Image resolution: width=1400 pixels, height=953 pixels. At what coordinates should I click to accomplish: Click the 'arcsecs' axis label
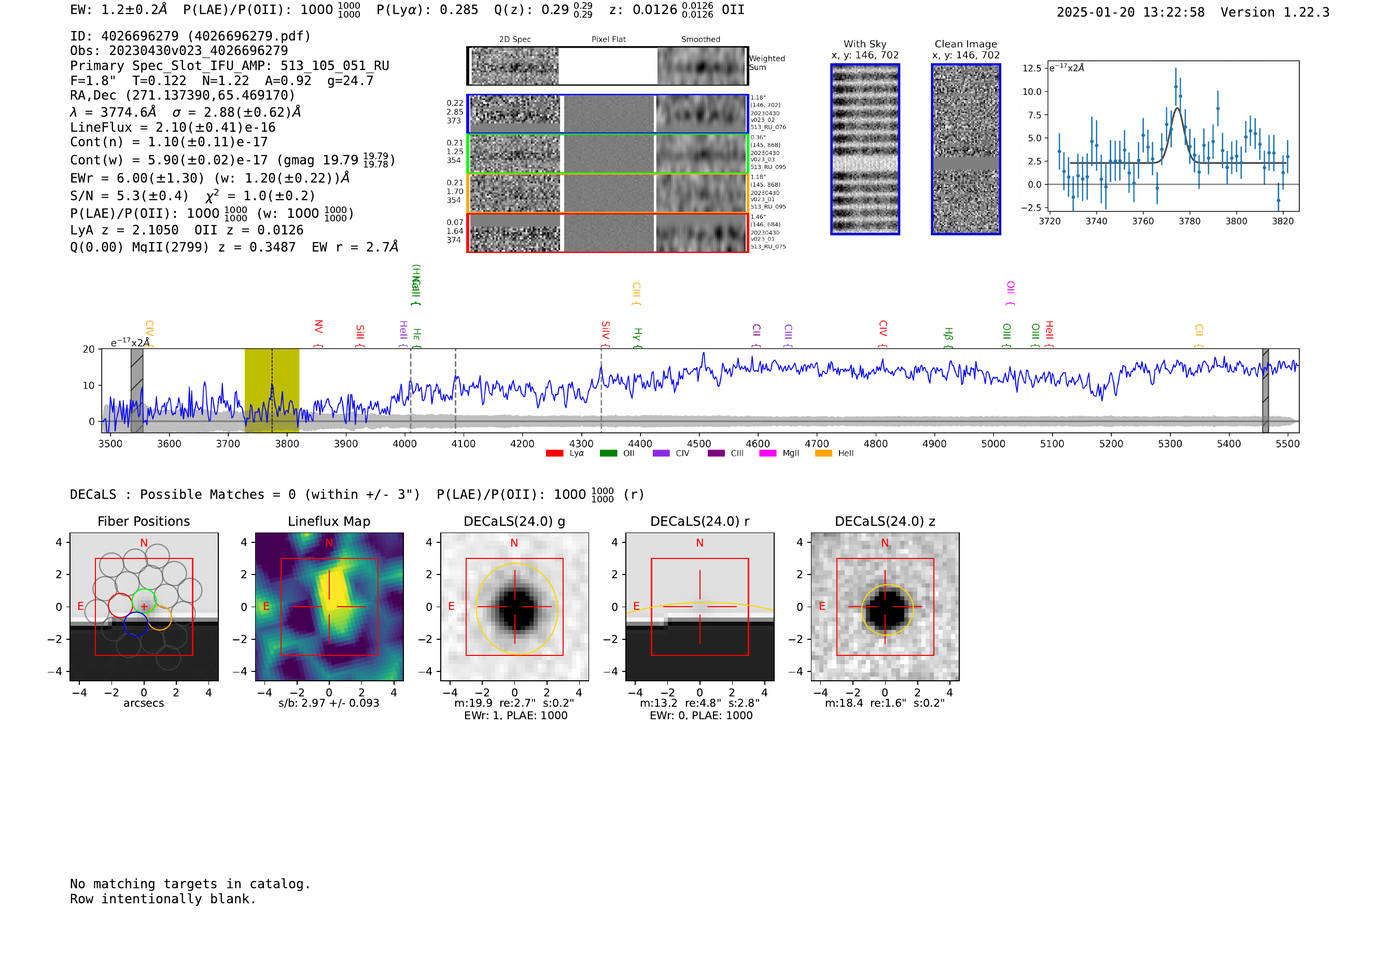point(144,703)
